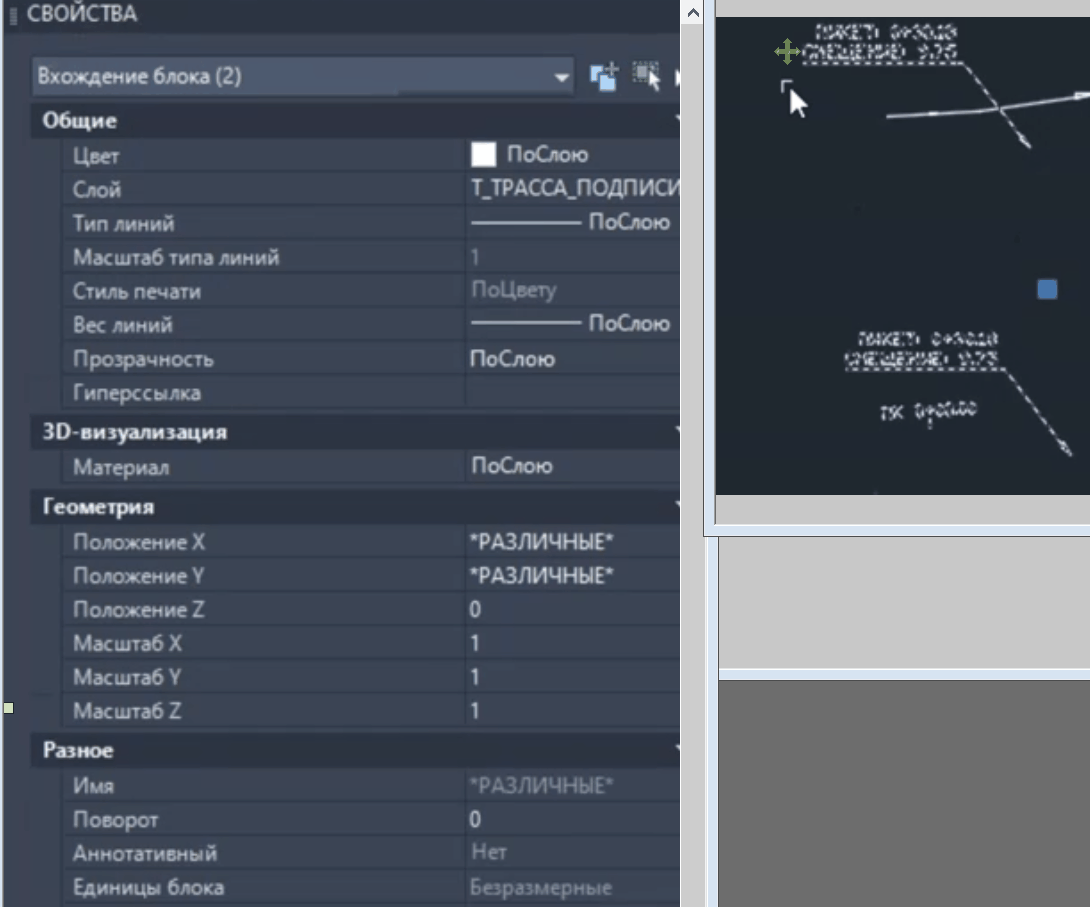1090x907 pixels.
Task: Click the scroll up arrow above drawing
Action: [x=691, y=13]
